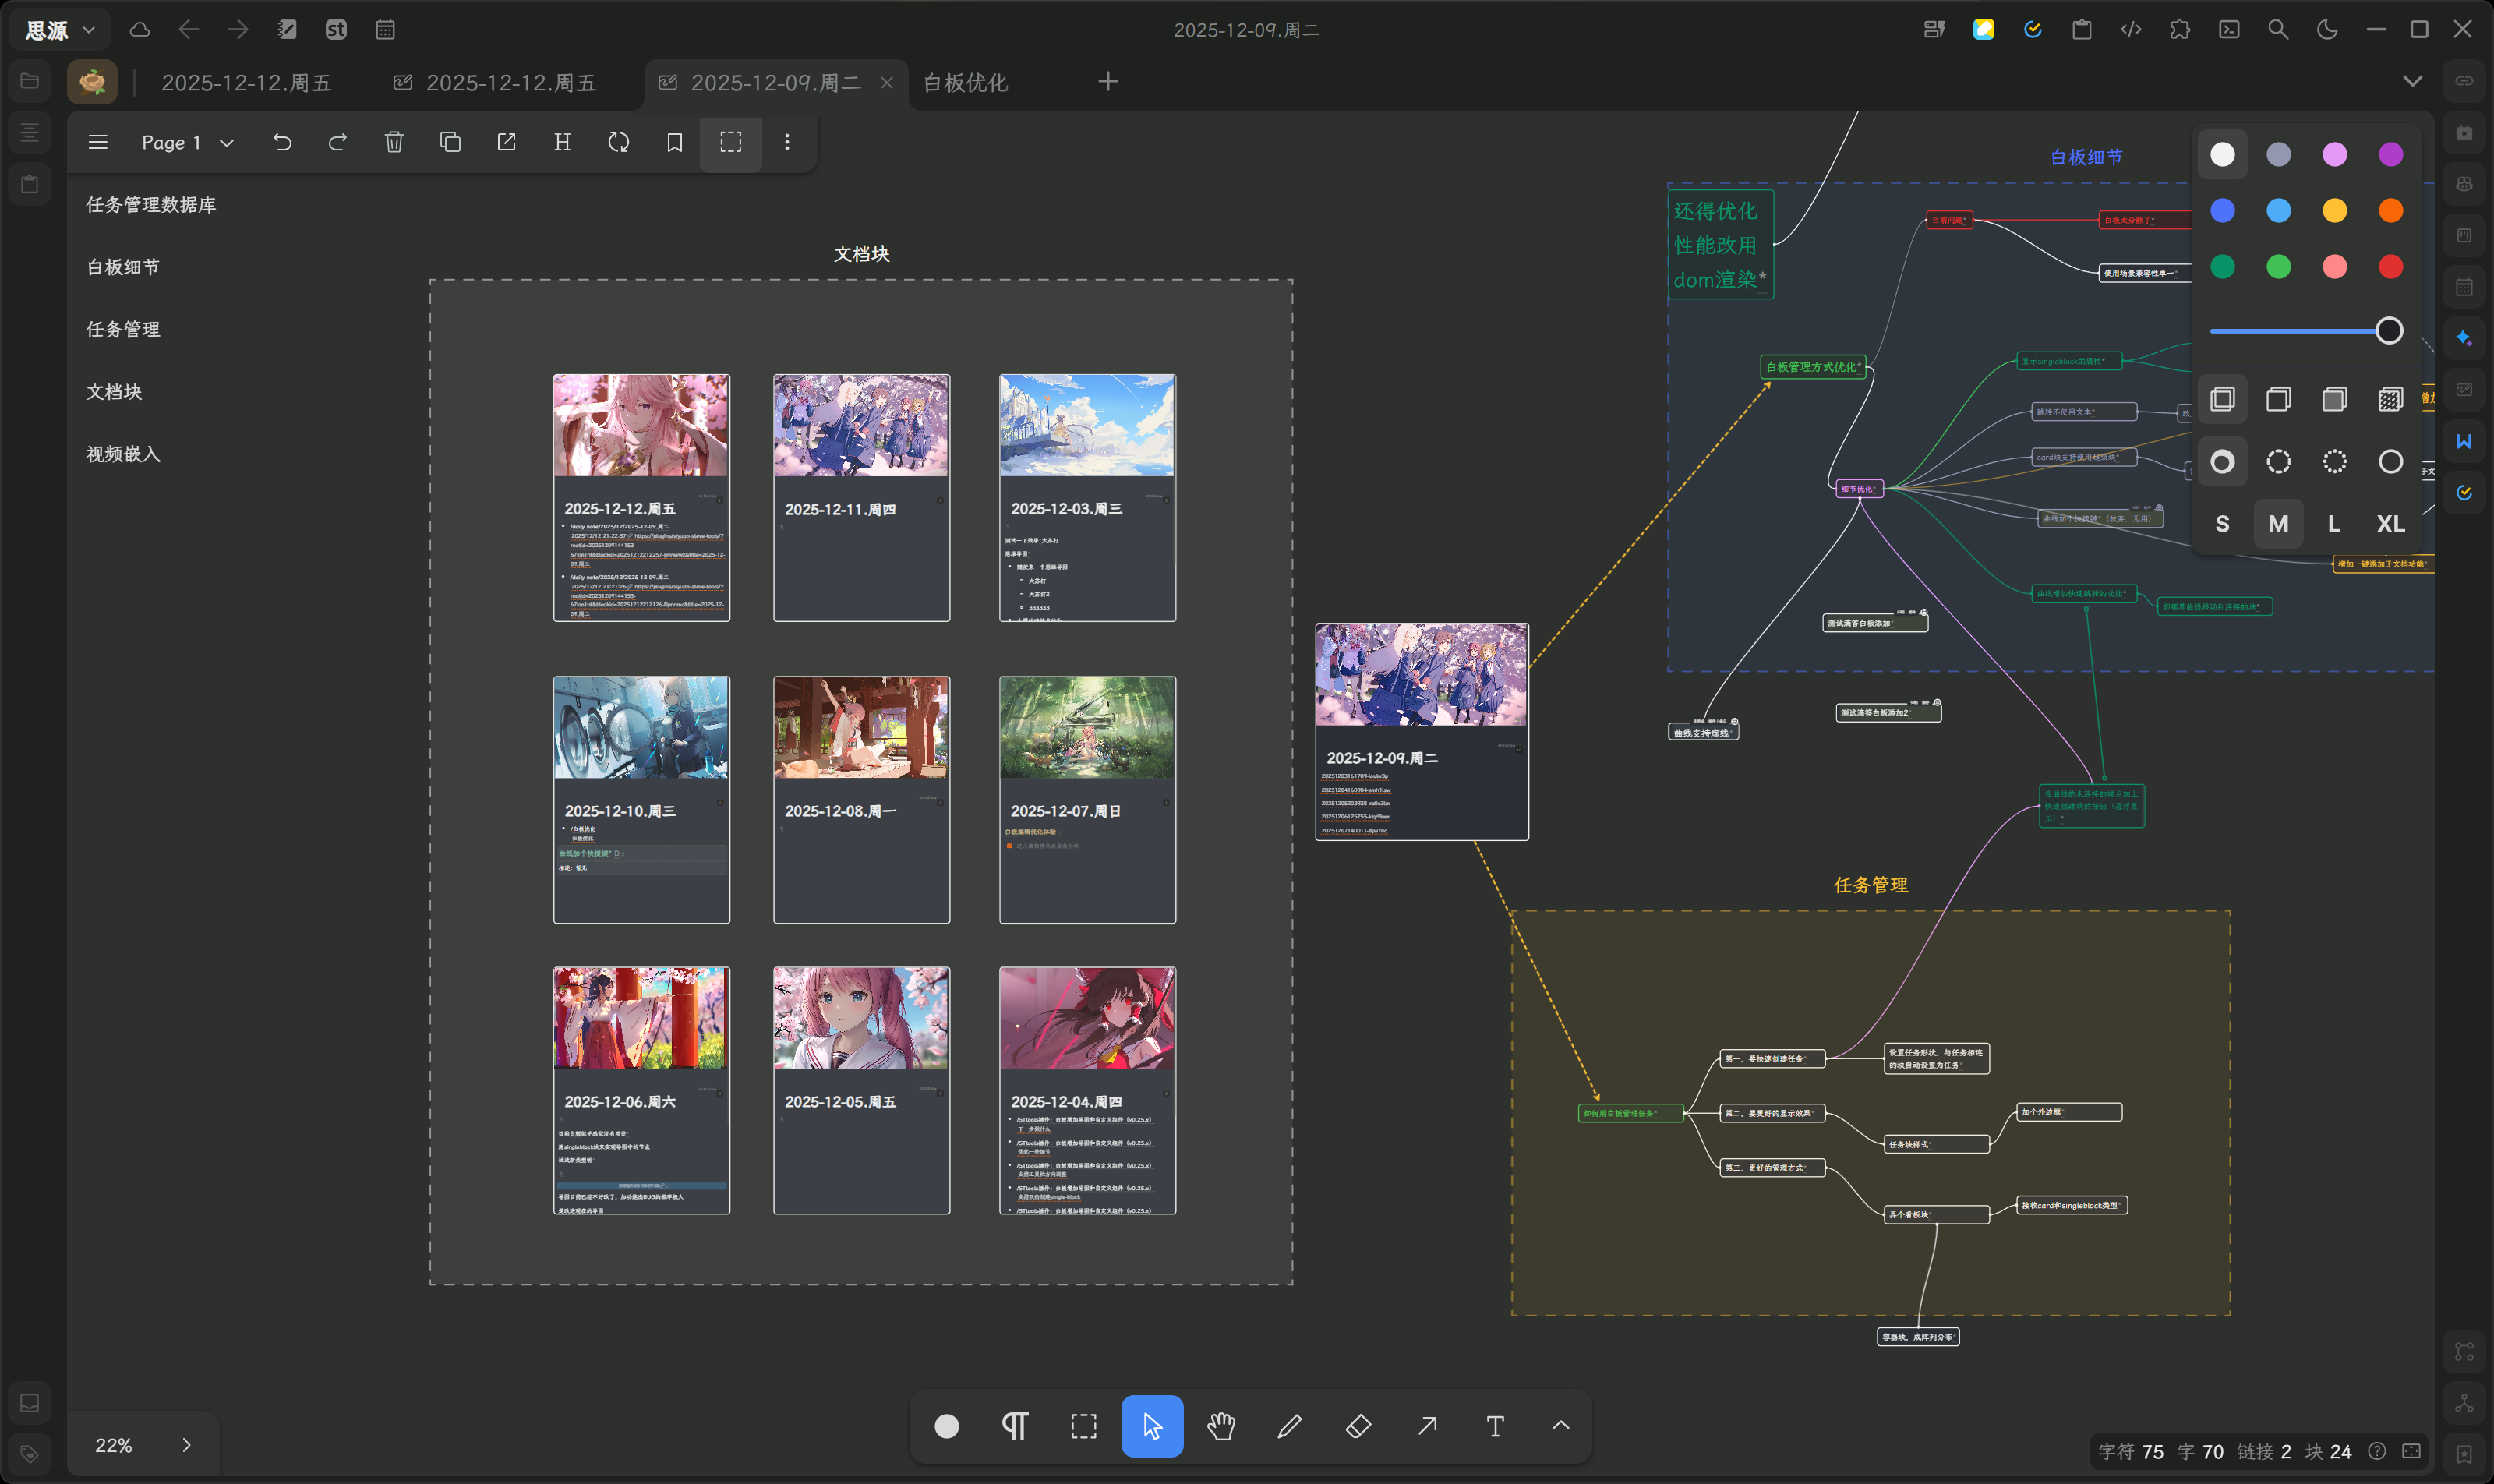Image resolution: width=2494 pixels, height=1484 pixels.
Task: Expand the bottom toolbar with the up chevron
Action: [x=1560, y=1426]
